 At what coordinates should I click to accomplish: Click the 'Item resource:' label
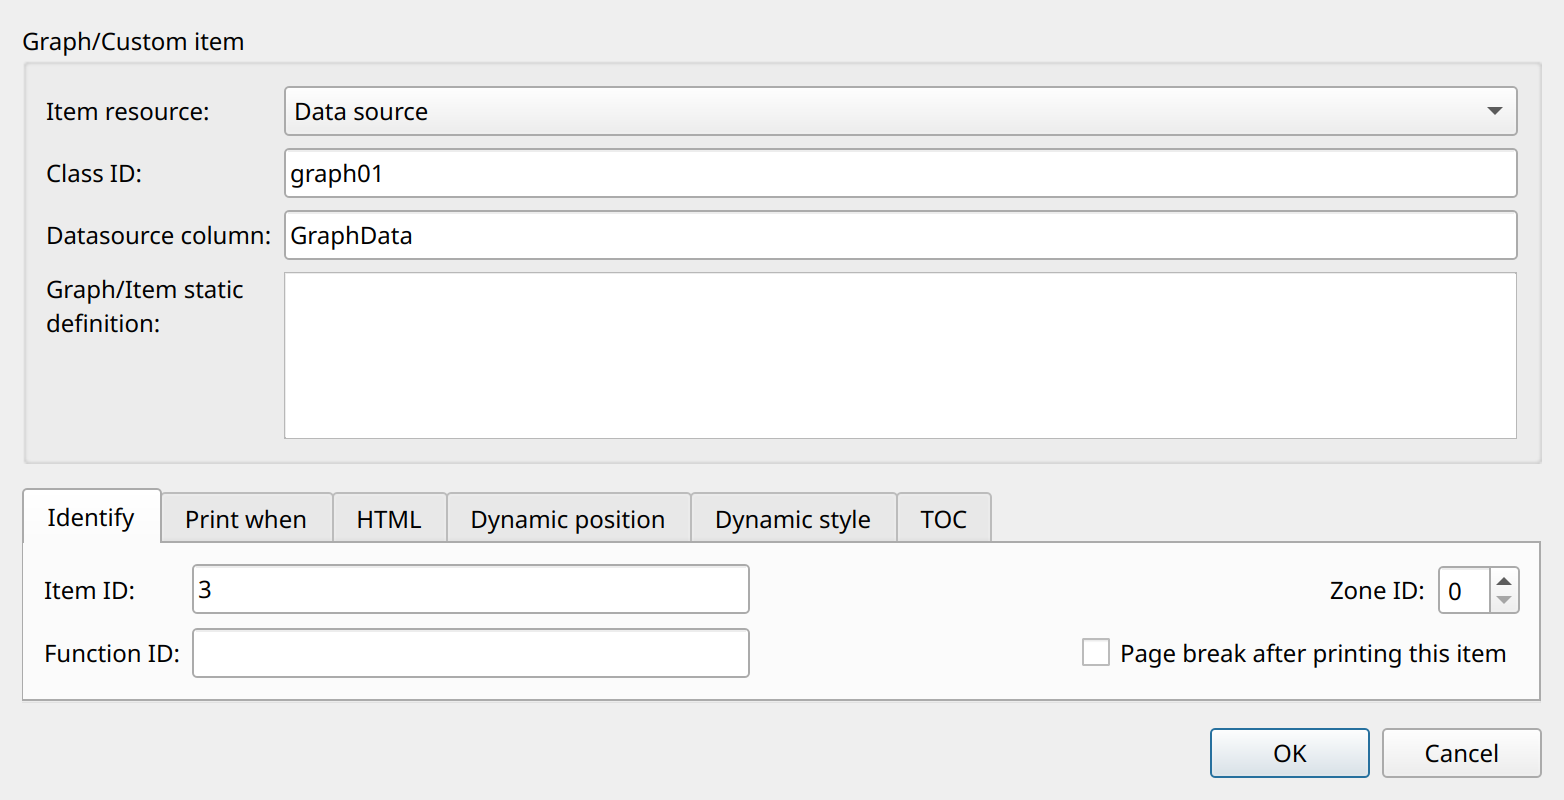[128, 111]
